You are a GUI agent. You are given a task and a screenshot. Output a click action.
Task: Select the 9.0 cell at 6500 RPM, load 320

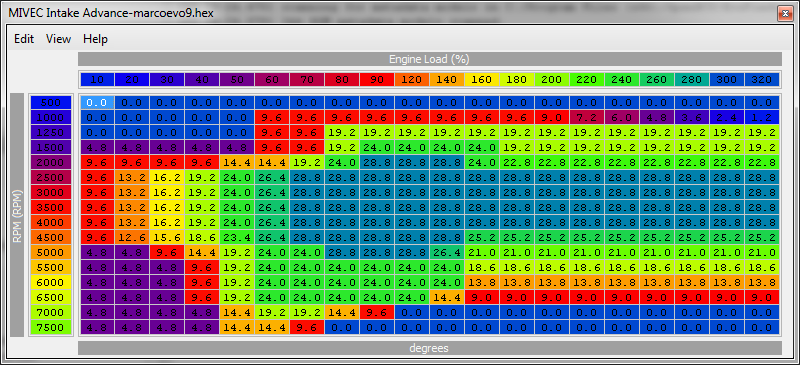[762, 298]
